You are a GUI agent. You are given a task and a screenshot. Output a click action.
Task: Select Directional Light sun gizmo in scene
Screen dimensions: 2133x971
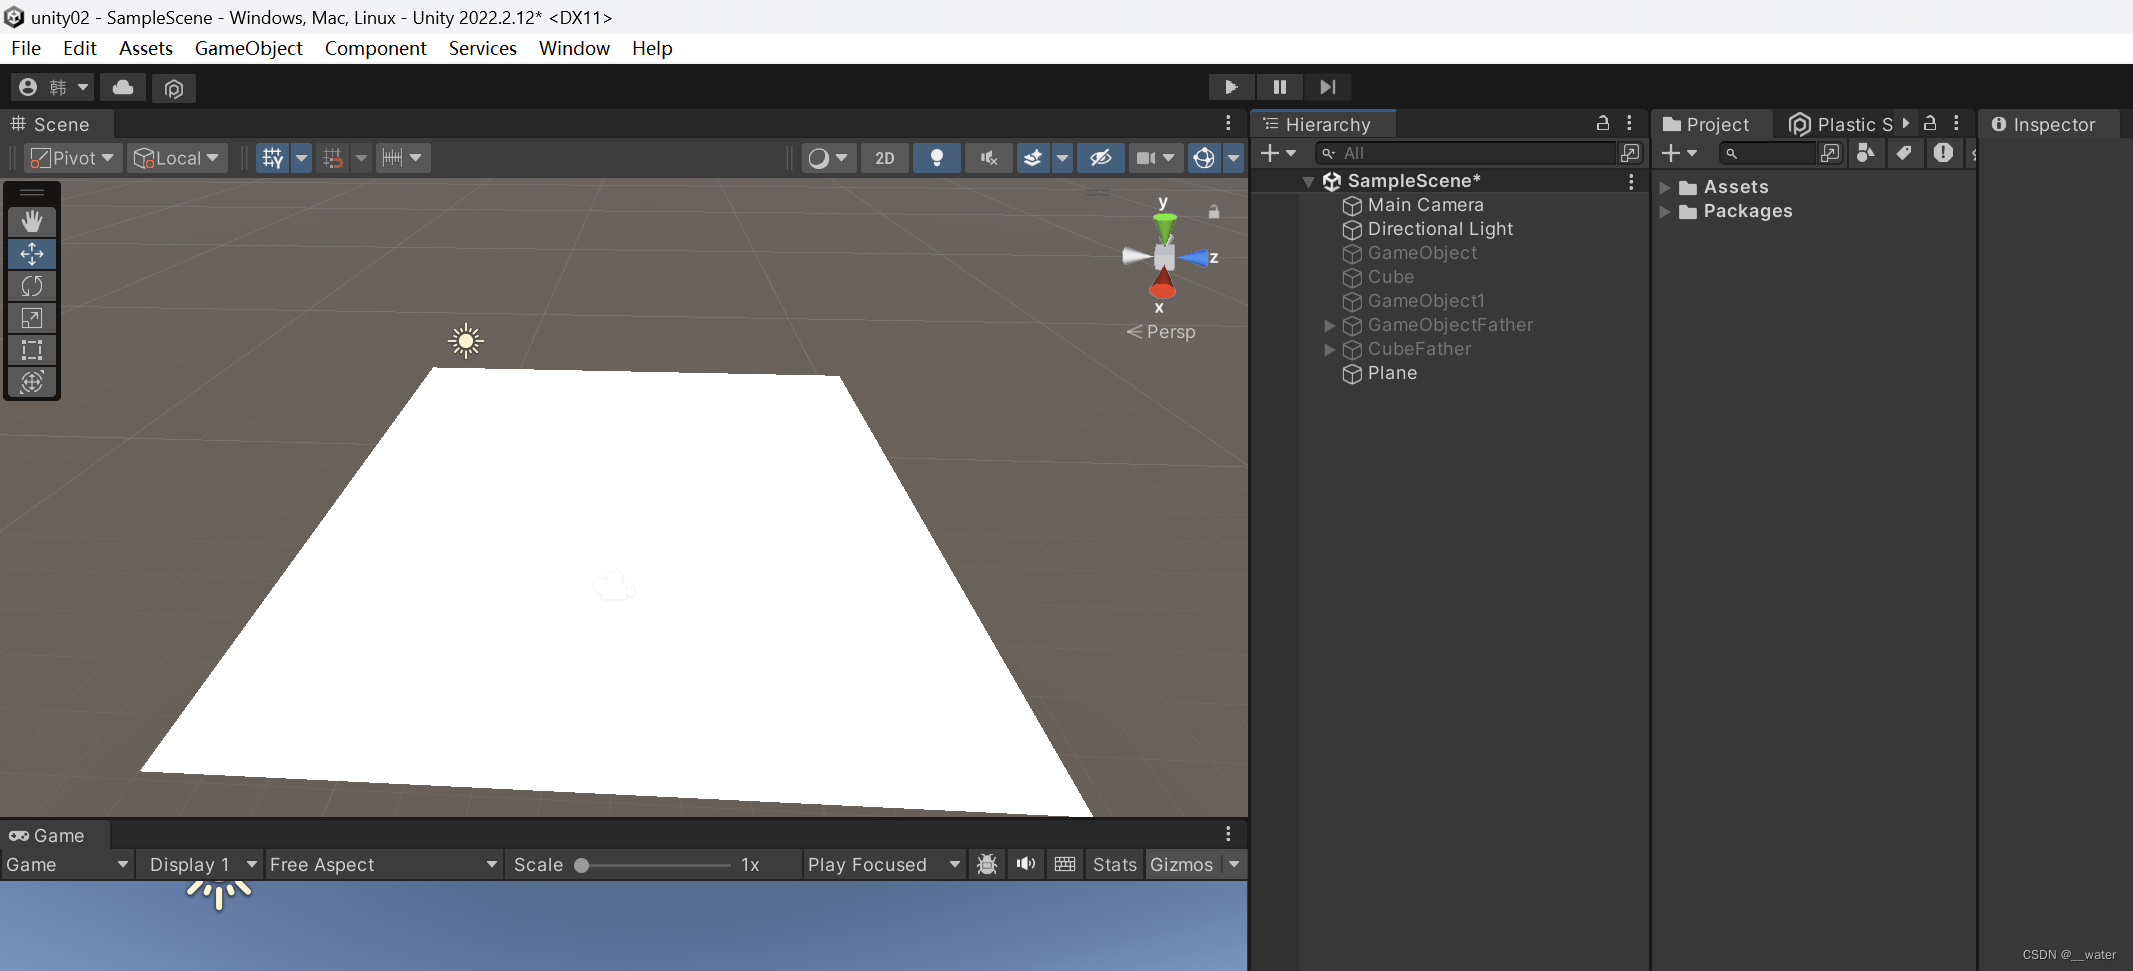(x=465, y=341)
